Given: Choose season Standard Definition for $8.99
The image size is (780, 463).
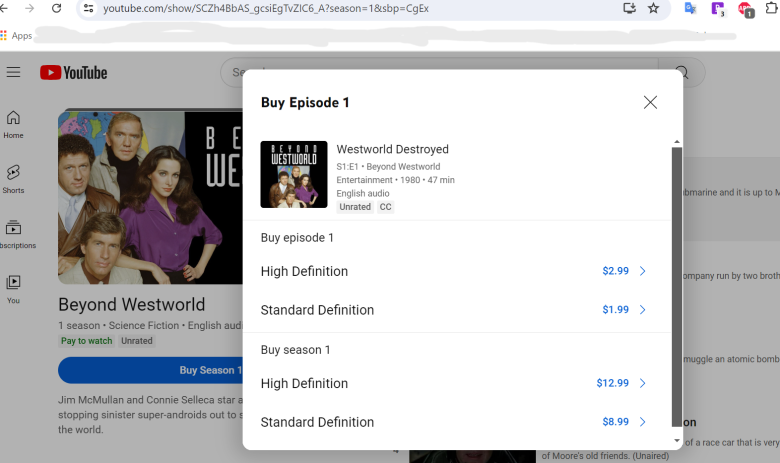Looking at the screenshot, I should click(x=453, y=422).
